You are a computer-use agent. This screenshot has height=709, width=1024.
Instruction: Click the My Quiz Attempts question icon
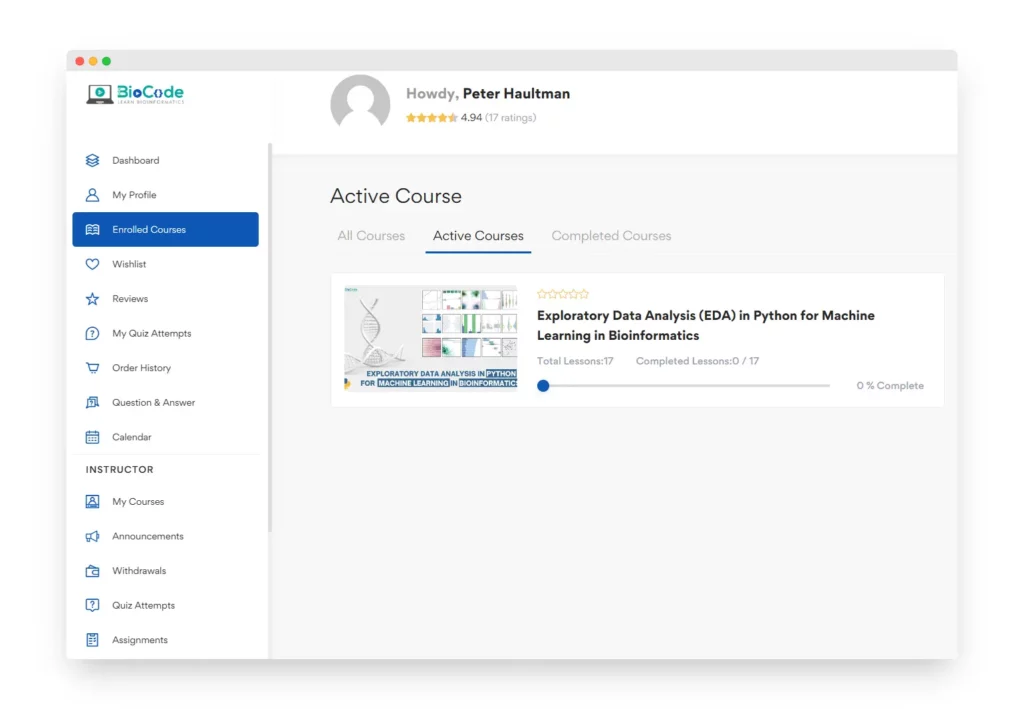92,333
